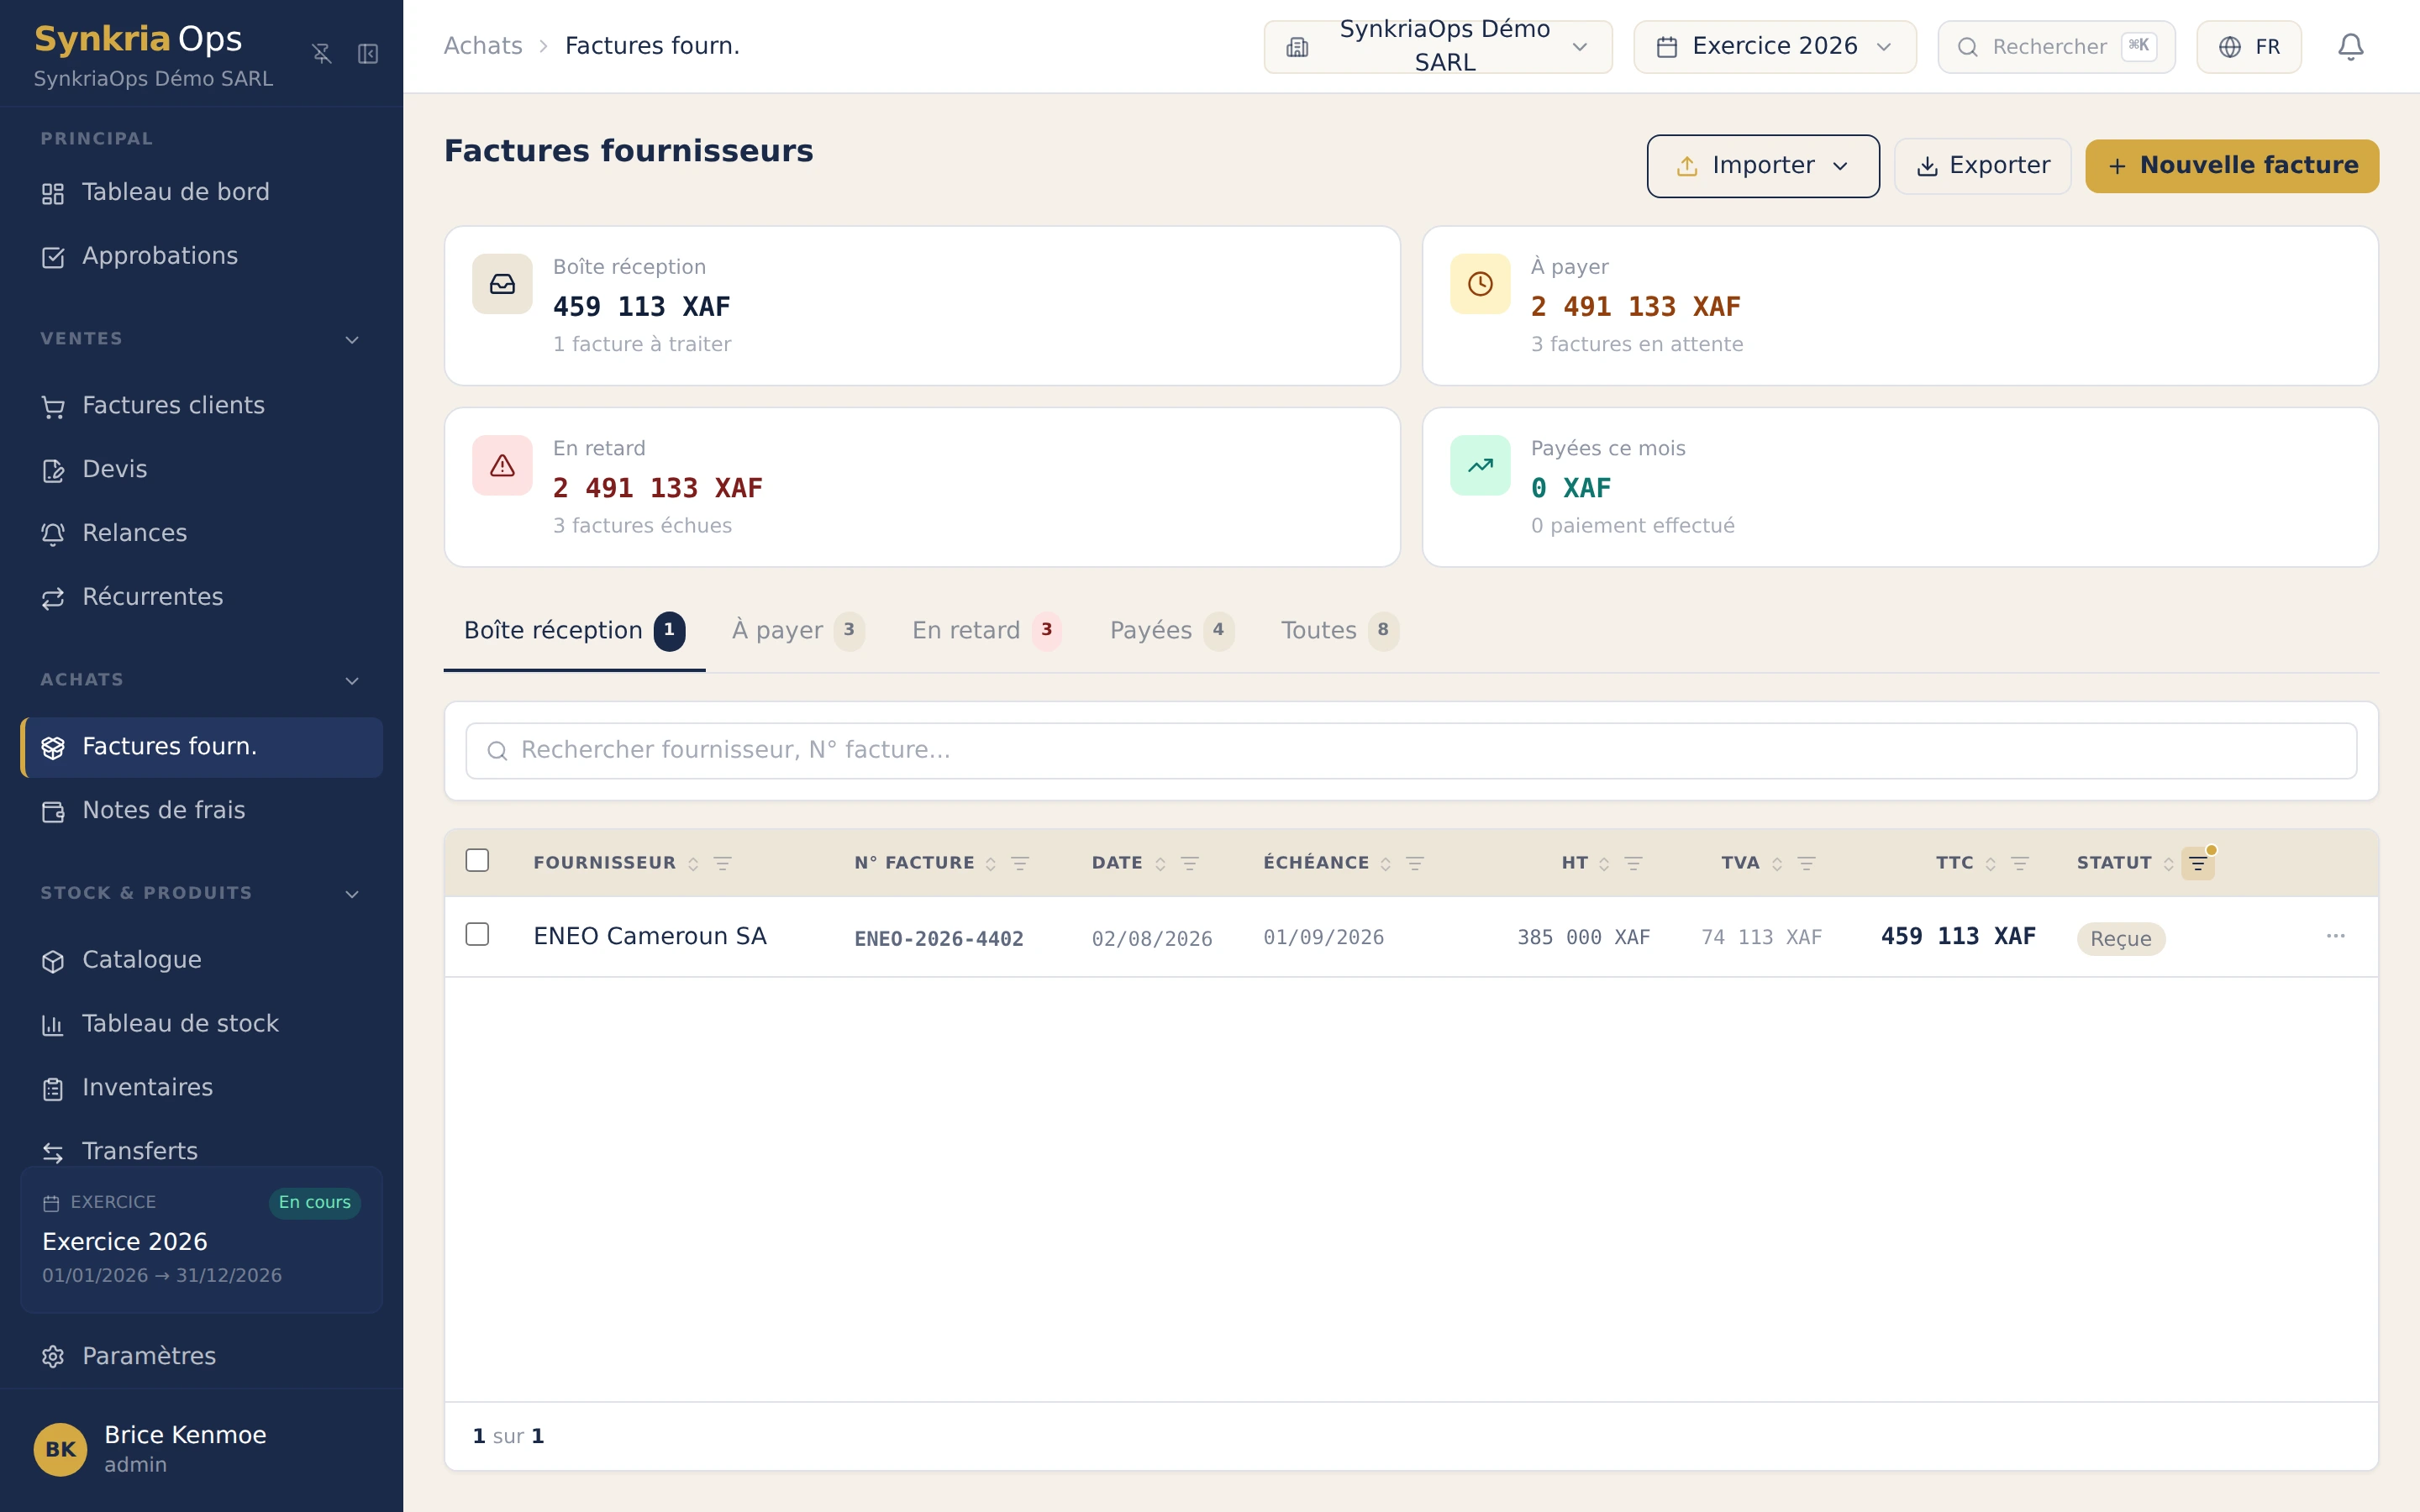Screen dimensions: 2420x1512
Task: Sort table by Date column
Action: [1160, 864]
